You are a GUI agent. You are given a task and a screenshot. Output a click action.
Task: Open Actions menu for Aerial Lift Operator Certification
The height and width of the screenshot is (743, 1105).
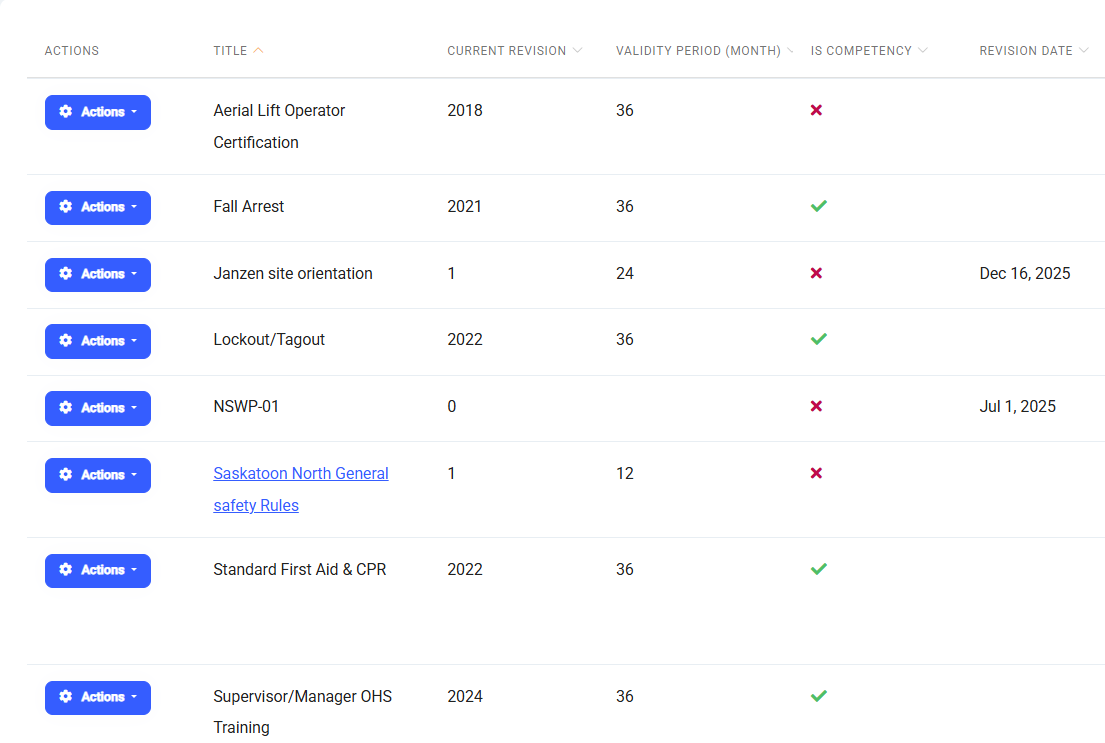click(97, 112)
